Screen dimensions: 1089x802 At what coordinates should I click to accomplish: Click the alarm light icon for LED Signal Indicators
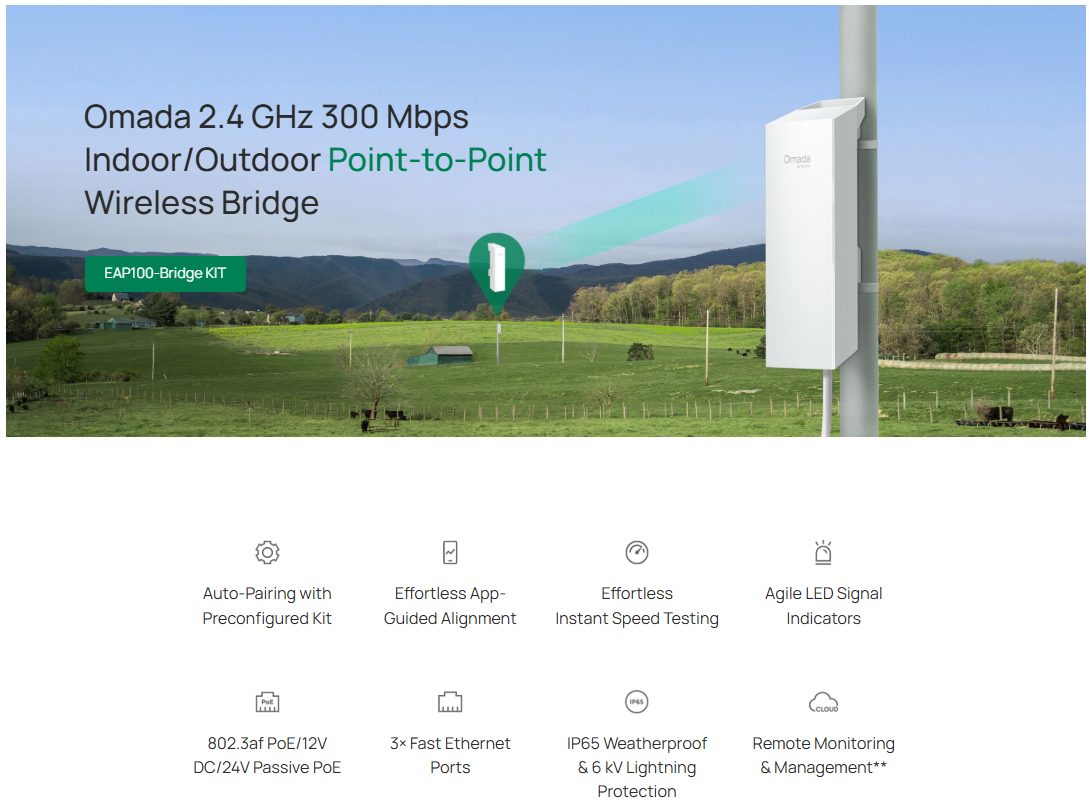[x=823, y=552]
